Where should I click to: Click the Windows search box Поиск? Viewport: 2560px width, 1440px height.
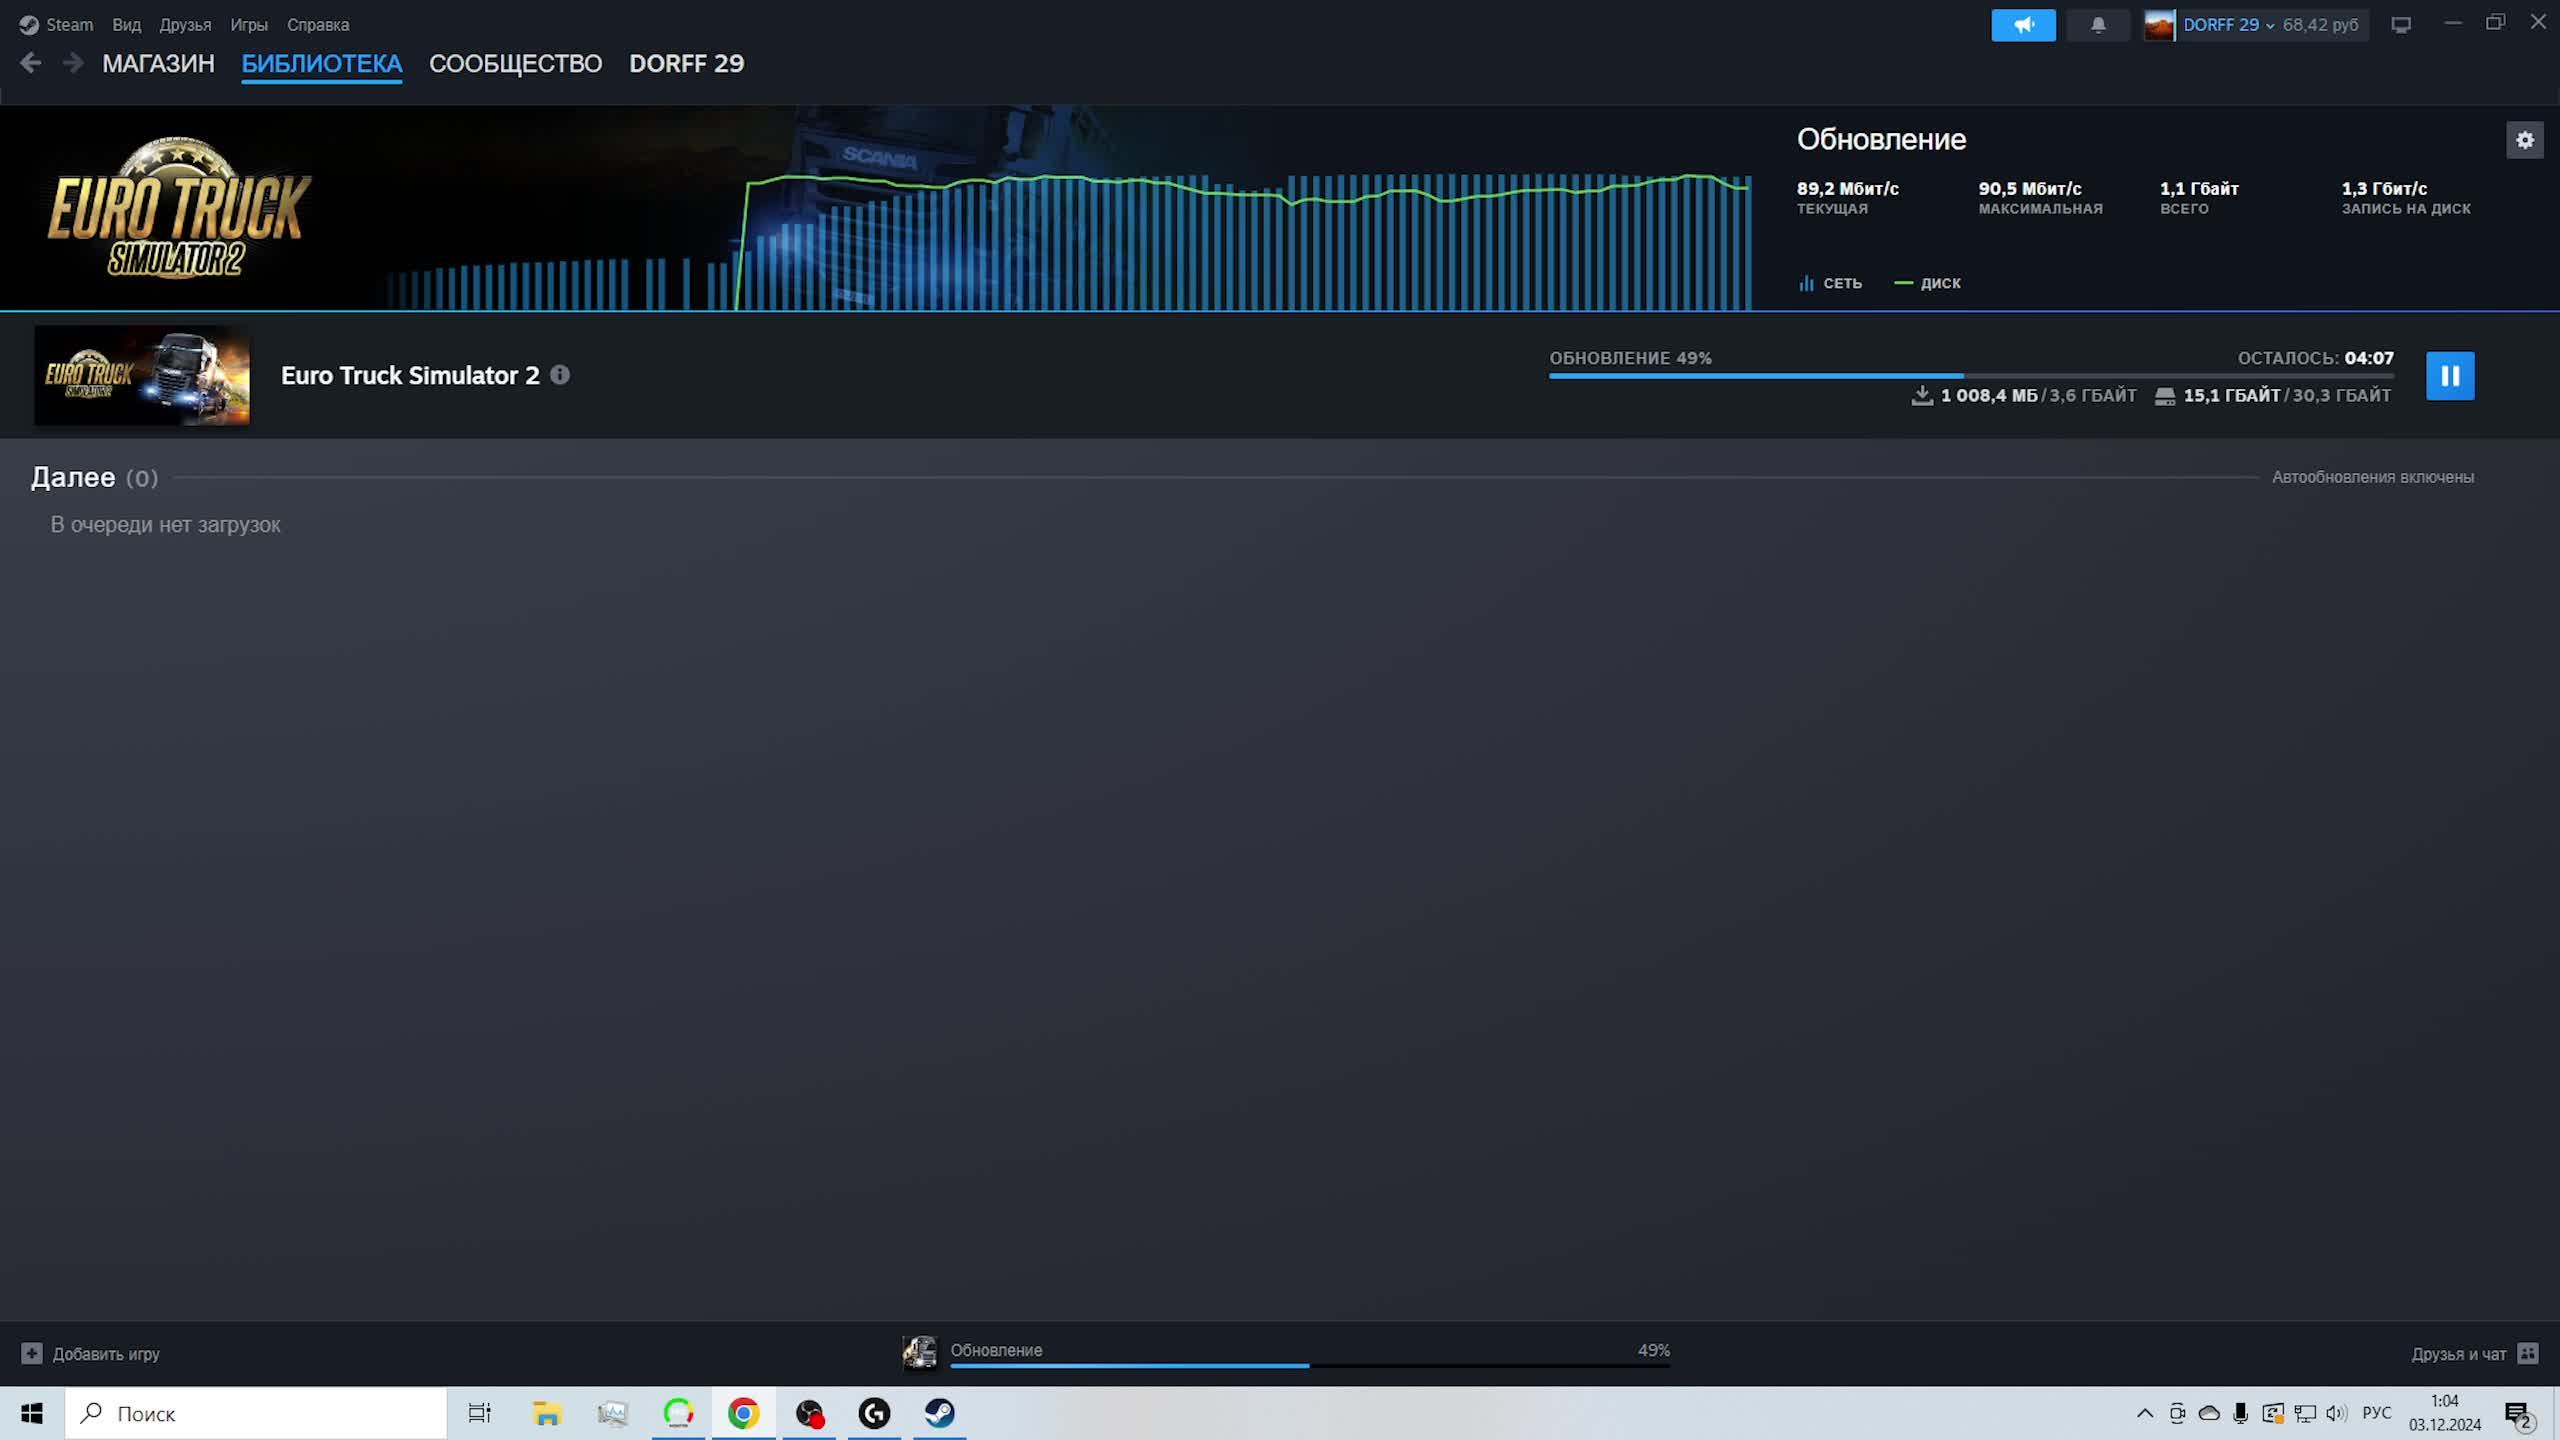[256, 1413]
